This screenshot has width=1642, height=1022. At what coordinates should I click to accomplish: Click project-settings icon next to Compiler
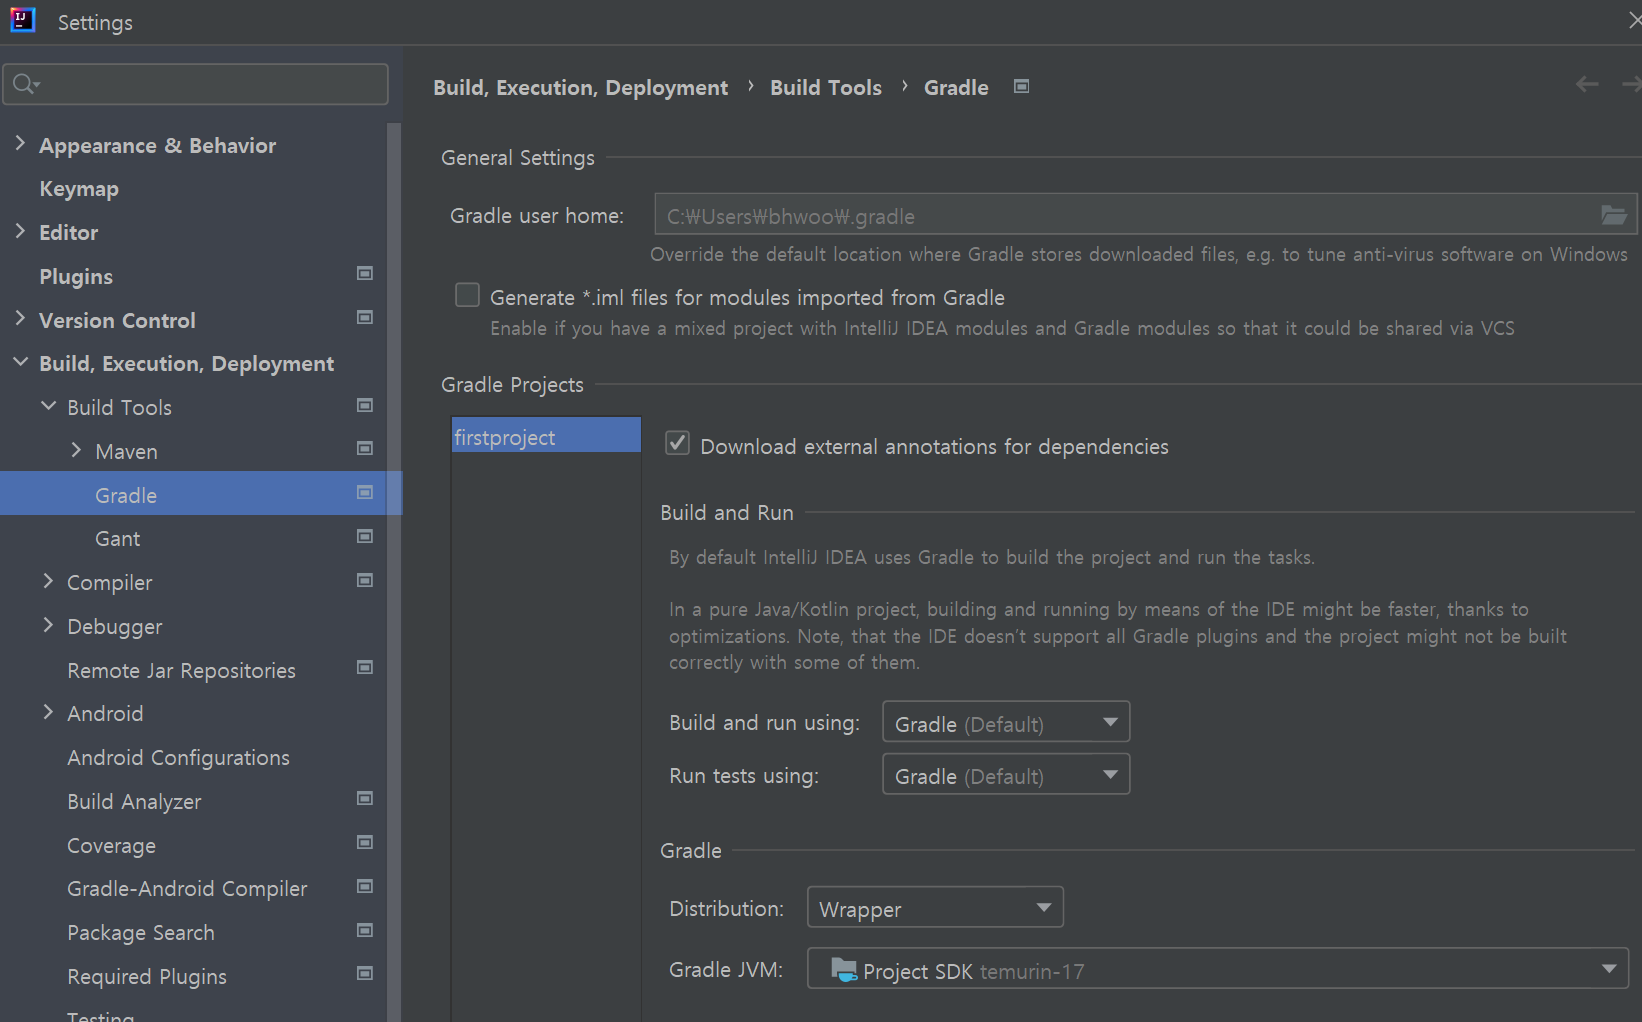pyautogui.click(x=365, y=580)
